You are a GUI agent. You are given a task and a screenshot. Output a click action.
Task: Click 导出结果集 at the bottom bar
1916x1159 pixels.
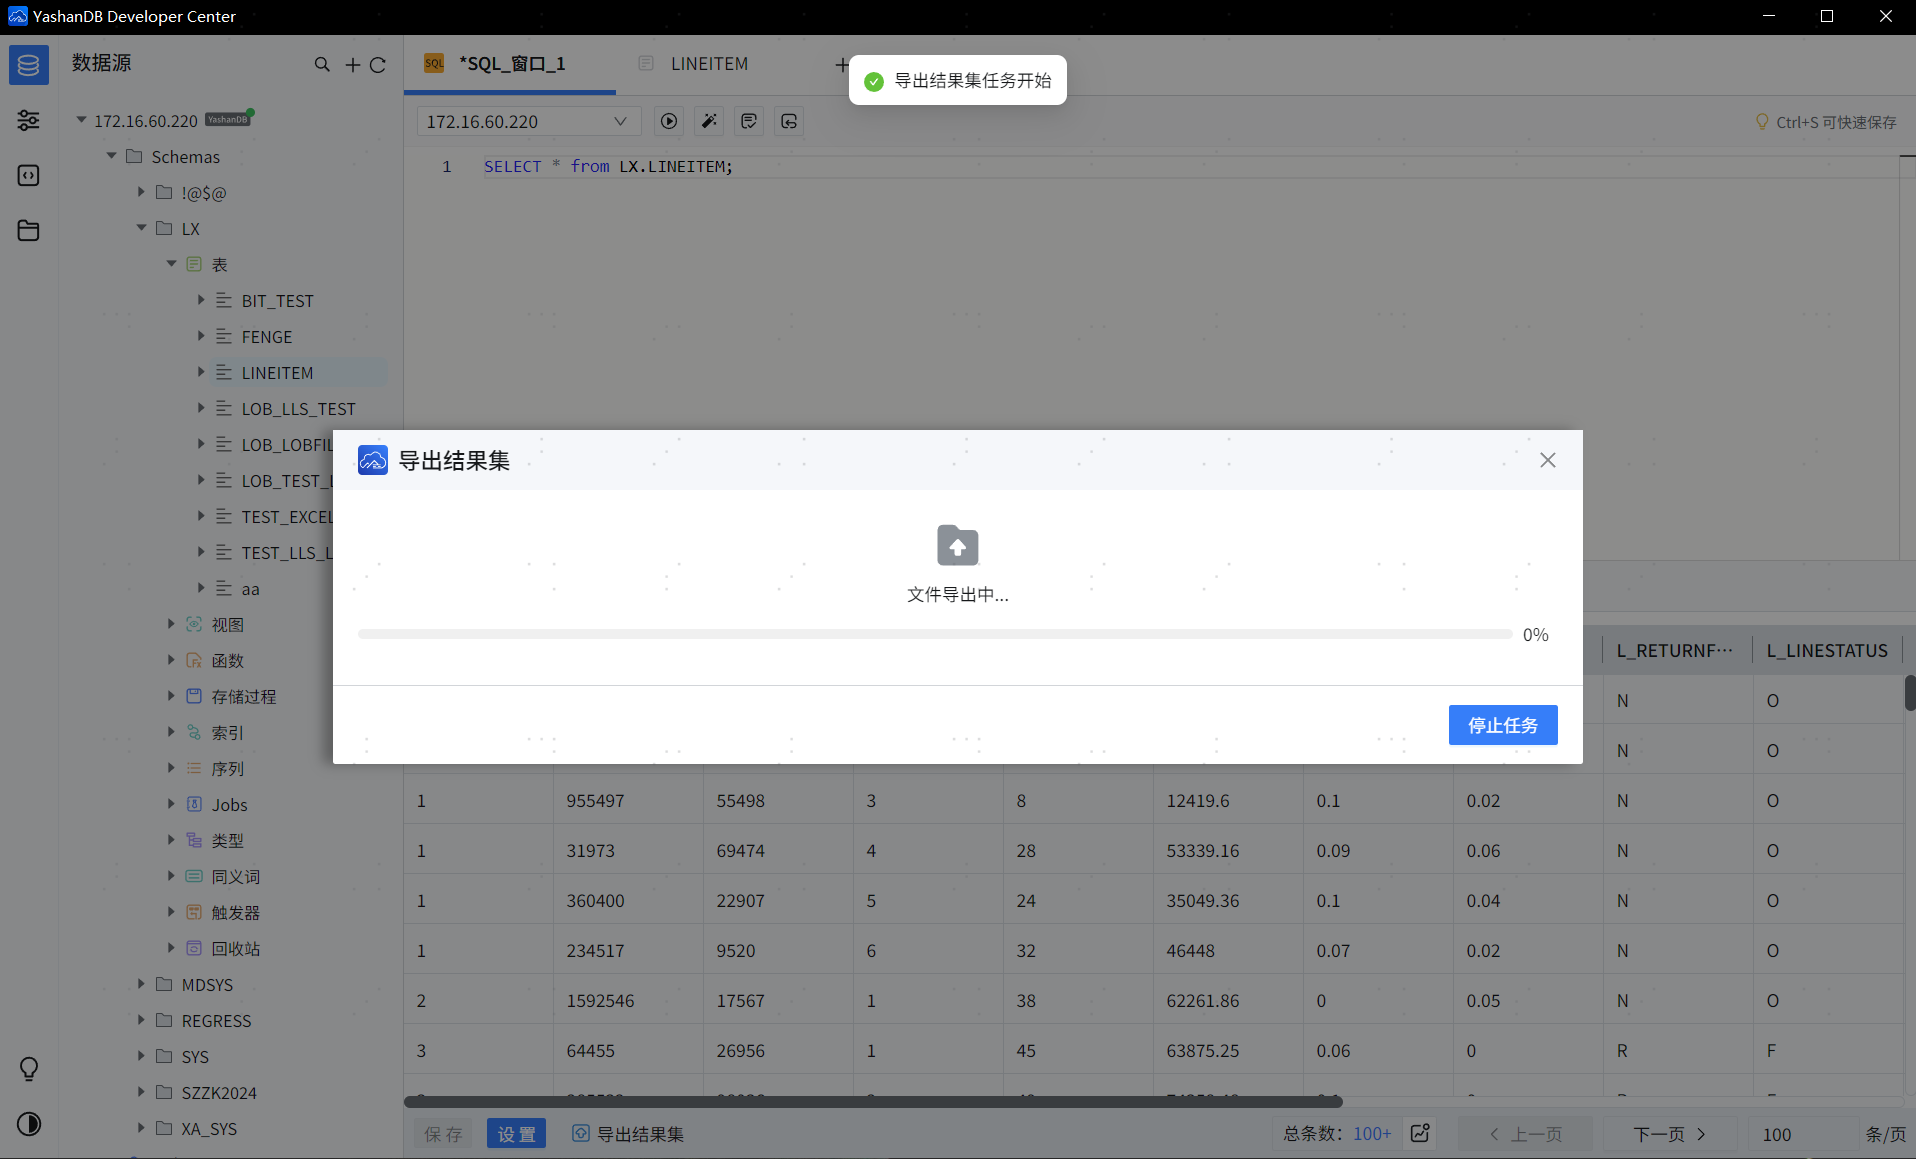point(629,1133)
